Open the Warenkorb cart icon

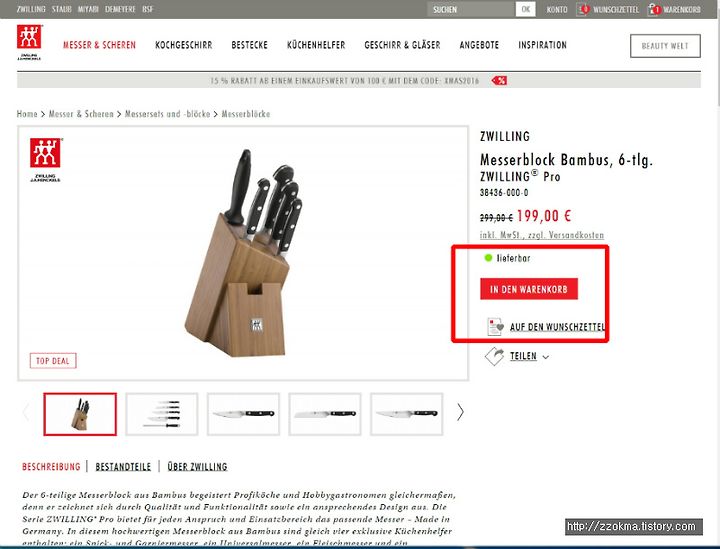654,9
